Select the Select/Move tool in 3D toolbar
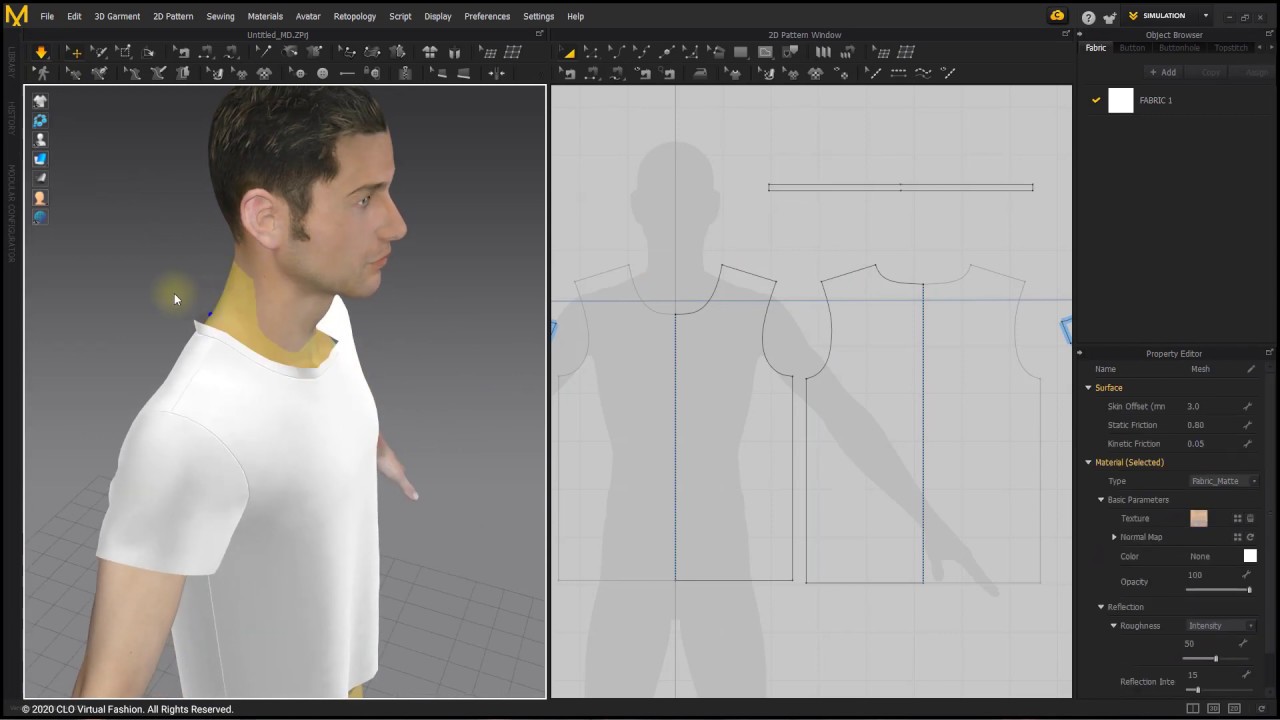 pos(75,52)
